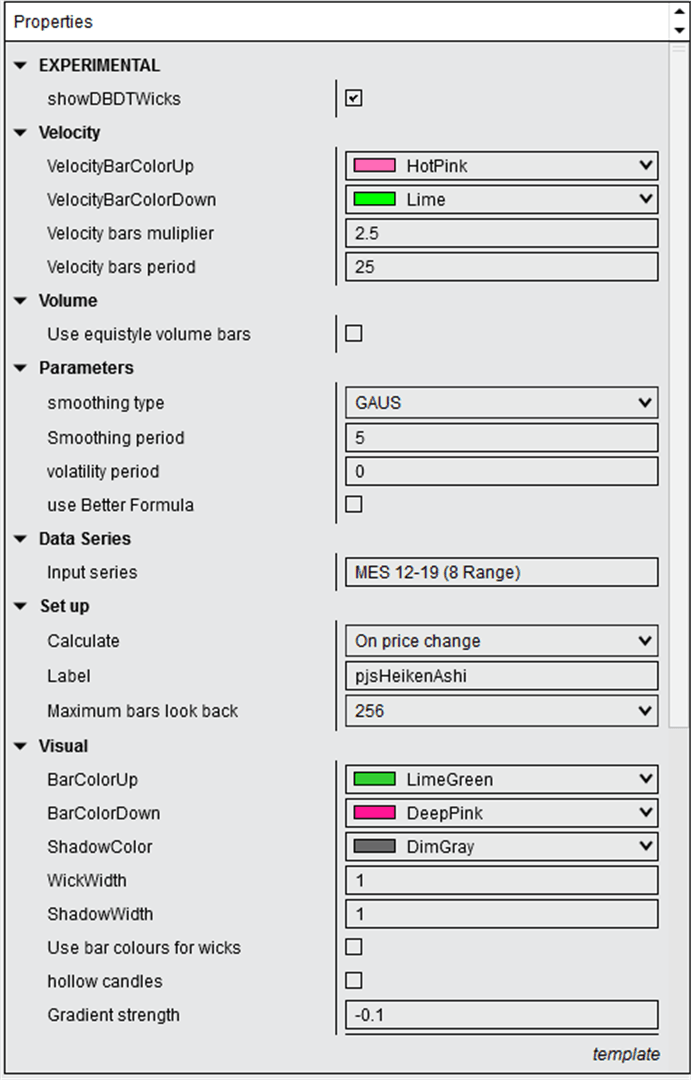Enable the hollow candles checkbox
Image resolution: width=691 pixels, height=1080 pixels.
pyautogui.click(x=353, y=981)
